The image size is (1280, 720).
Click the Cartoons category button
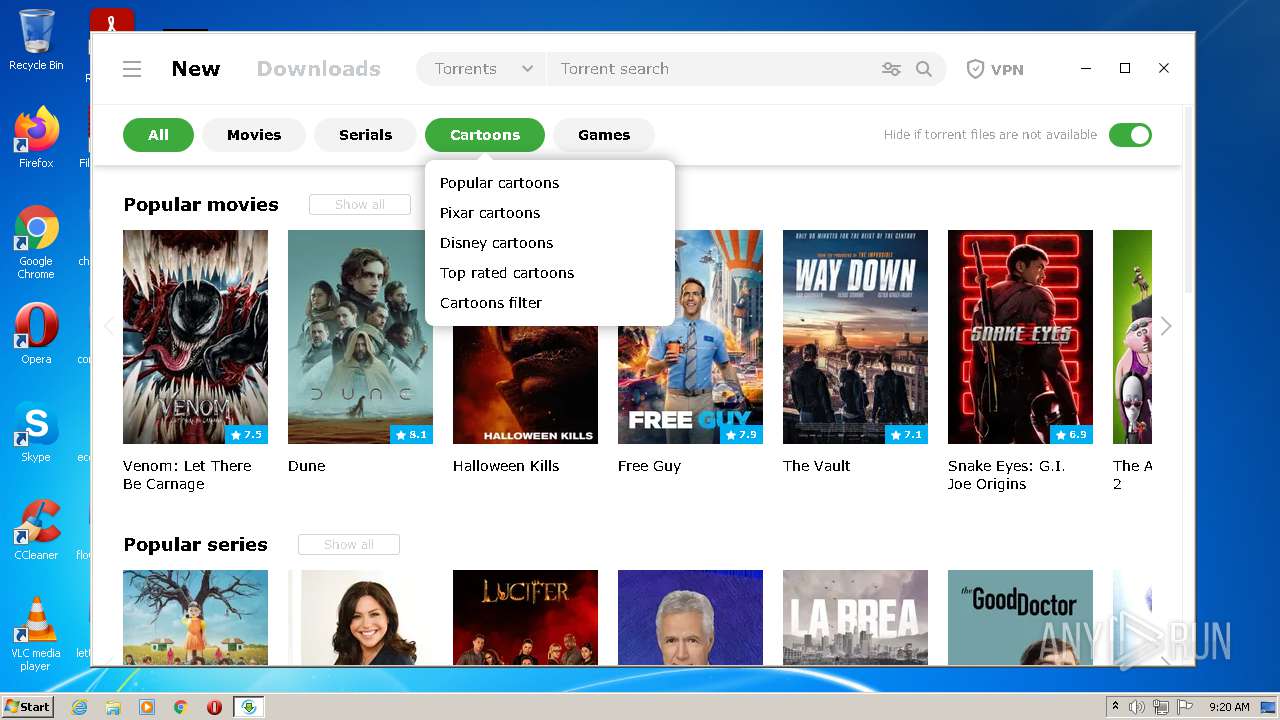(485, 135)
